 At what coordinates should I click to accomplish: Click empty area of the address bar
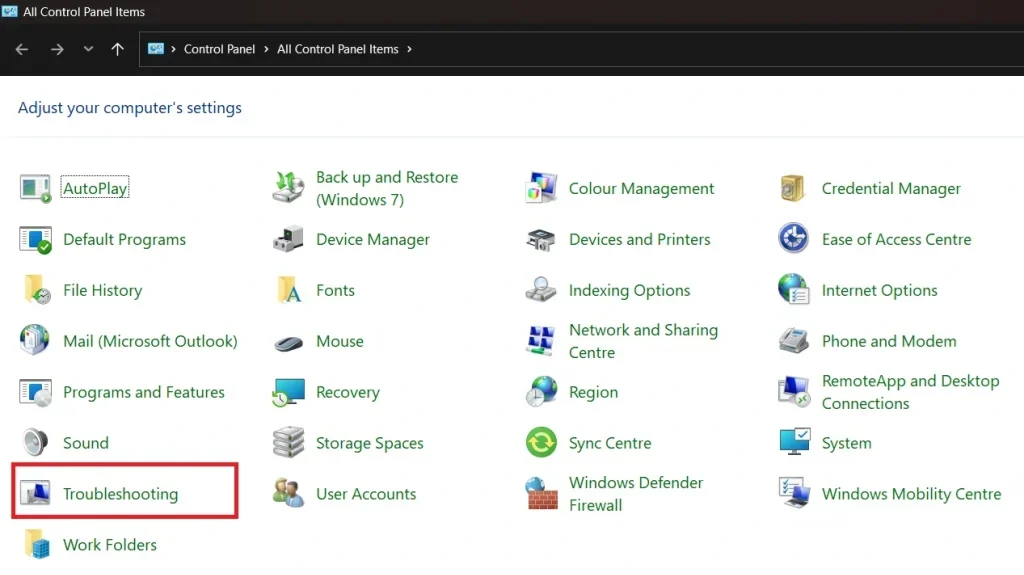click(x=700, y=49)
